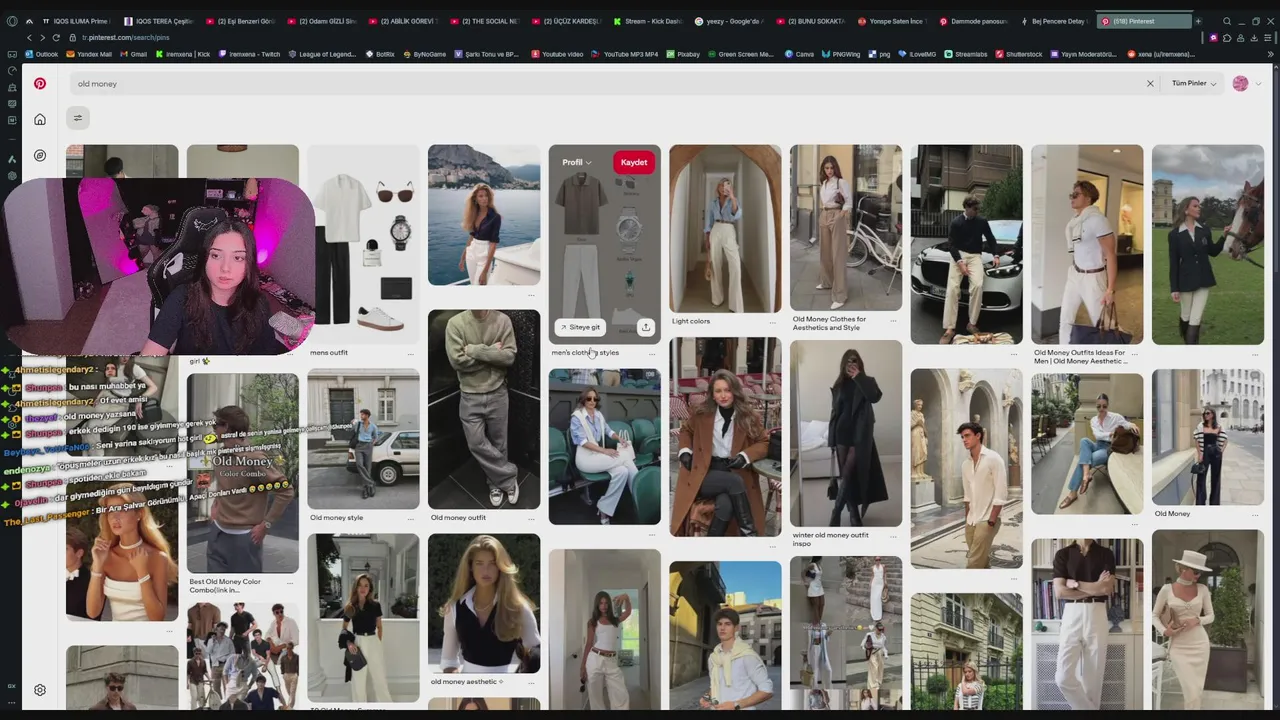
Task: Clear the old money search text
Action: [x=1150, y=84]
